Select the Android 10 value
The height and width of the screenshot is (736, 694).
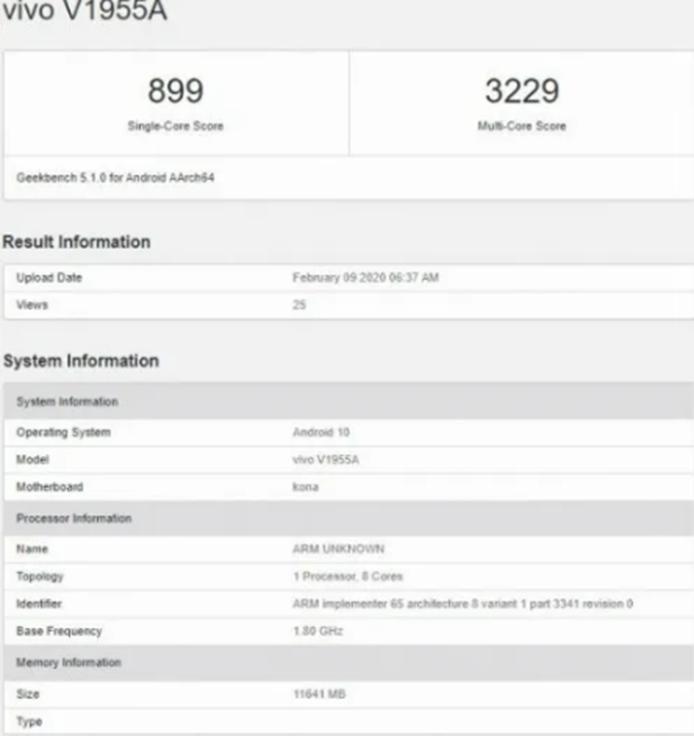(321, 432)
